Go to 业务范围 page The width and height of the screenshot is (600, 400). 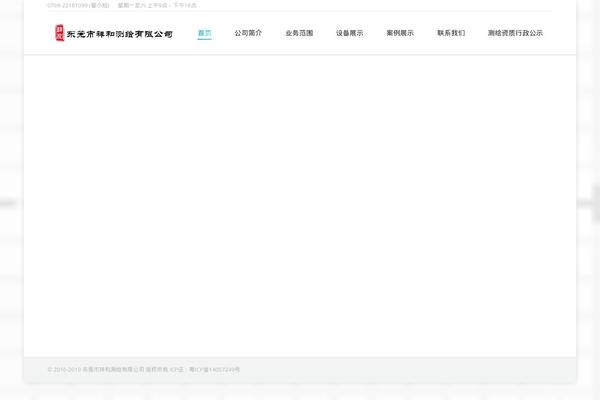[299, 33]
